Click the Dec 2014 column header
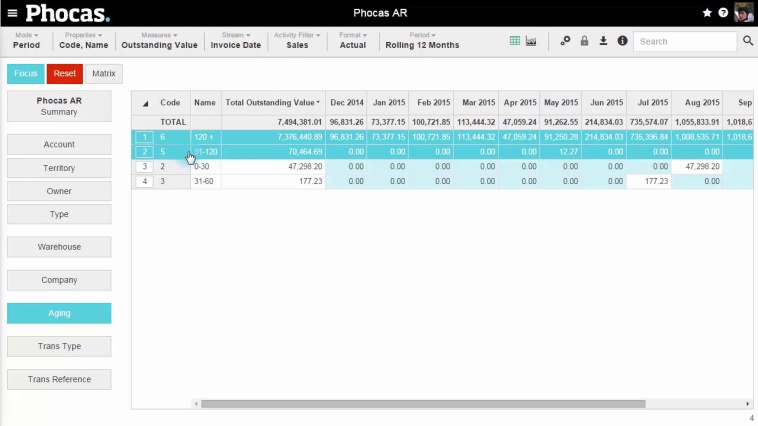The width and height of the screenshot is (758, 426). [347, 103]
